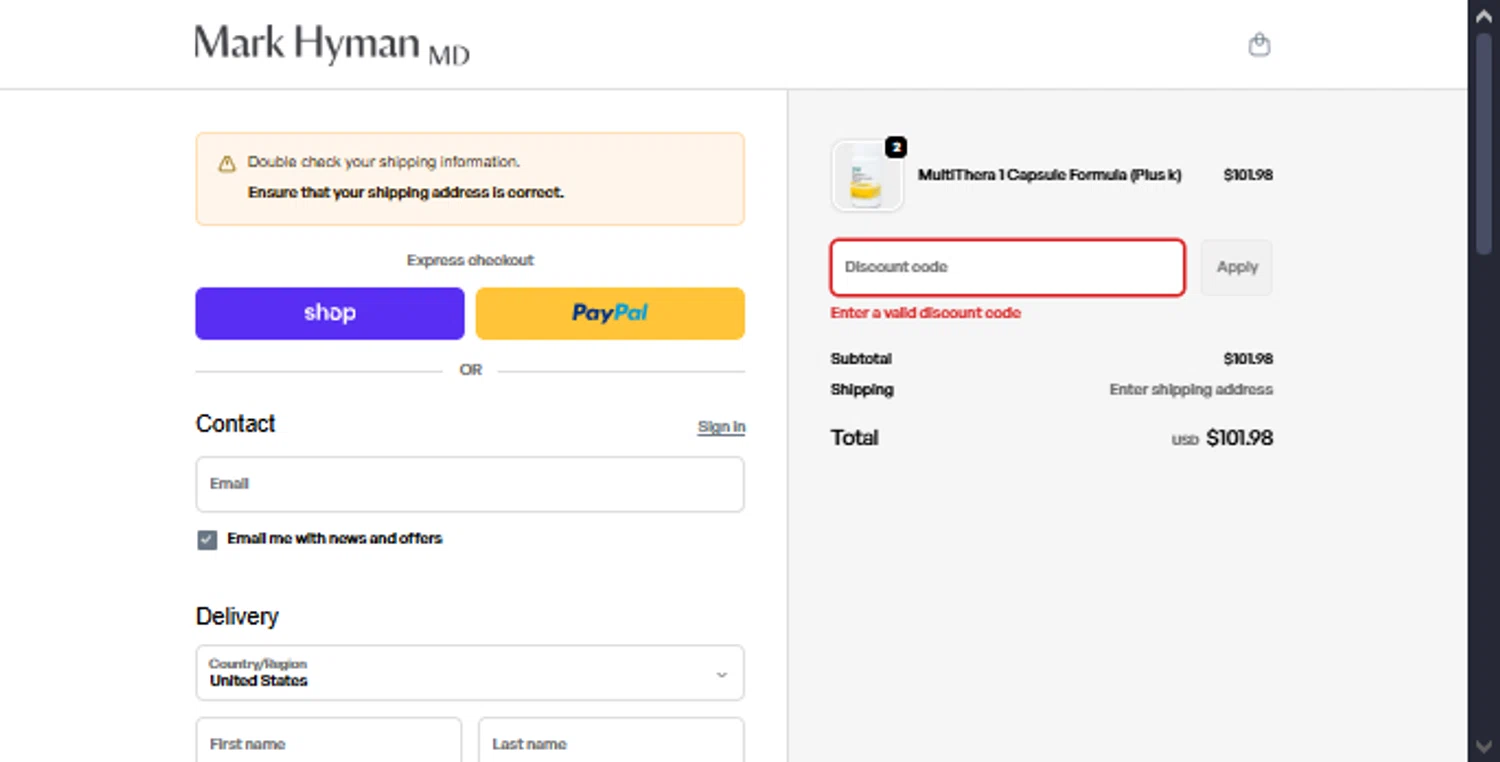Click the Apply discount button
1500x762 pixels.
pos(1237,267)
